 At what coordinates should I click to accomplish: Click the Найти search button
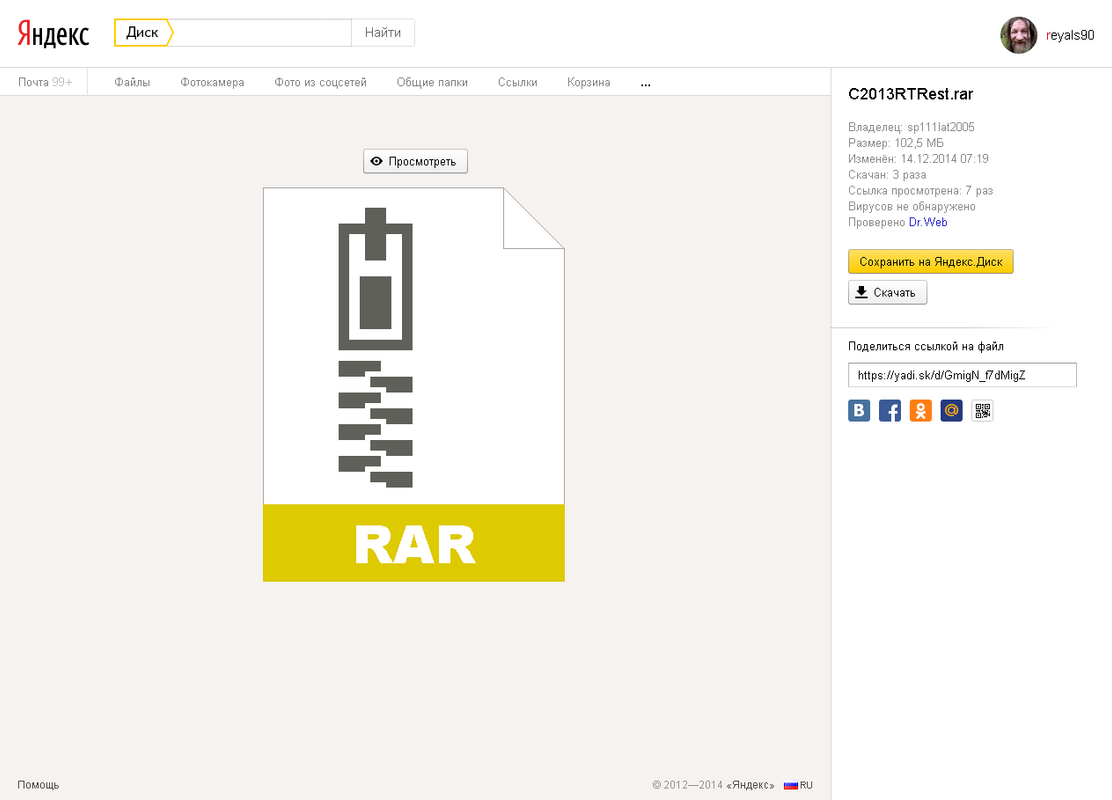click(383, 33)
